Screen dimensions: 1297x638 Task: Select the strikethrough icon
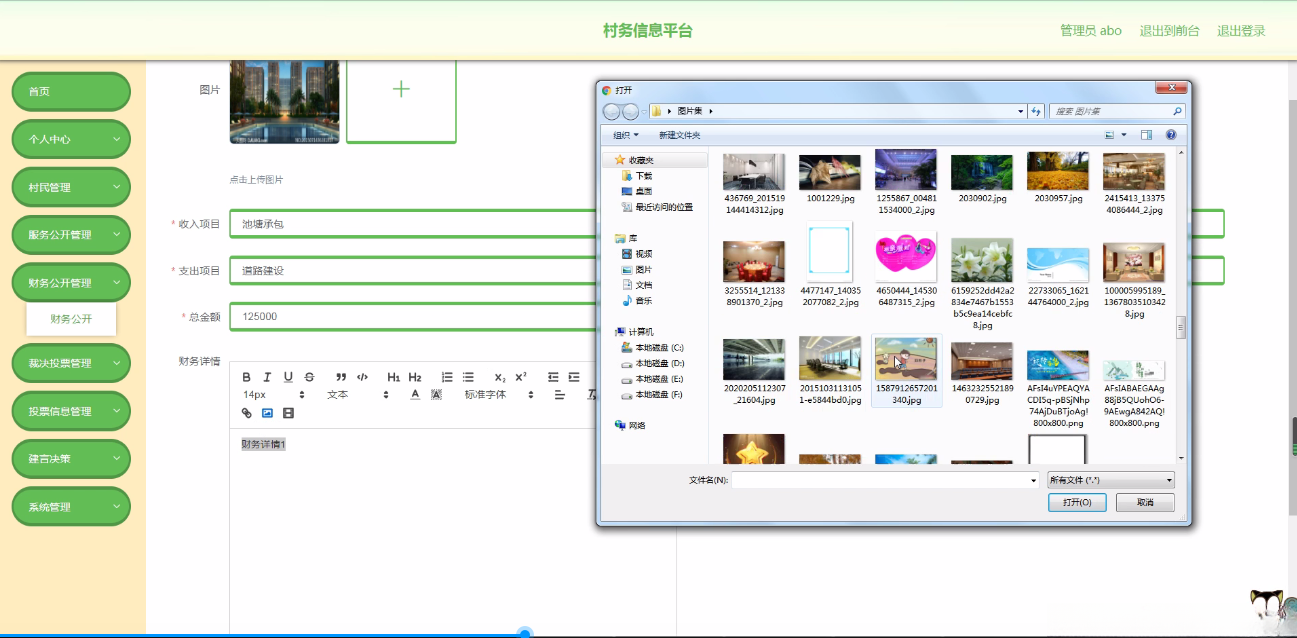[x=310, y=377]
